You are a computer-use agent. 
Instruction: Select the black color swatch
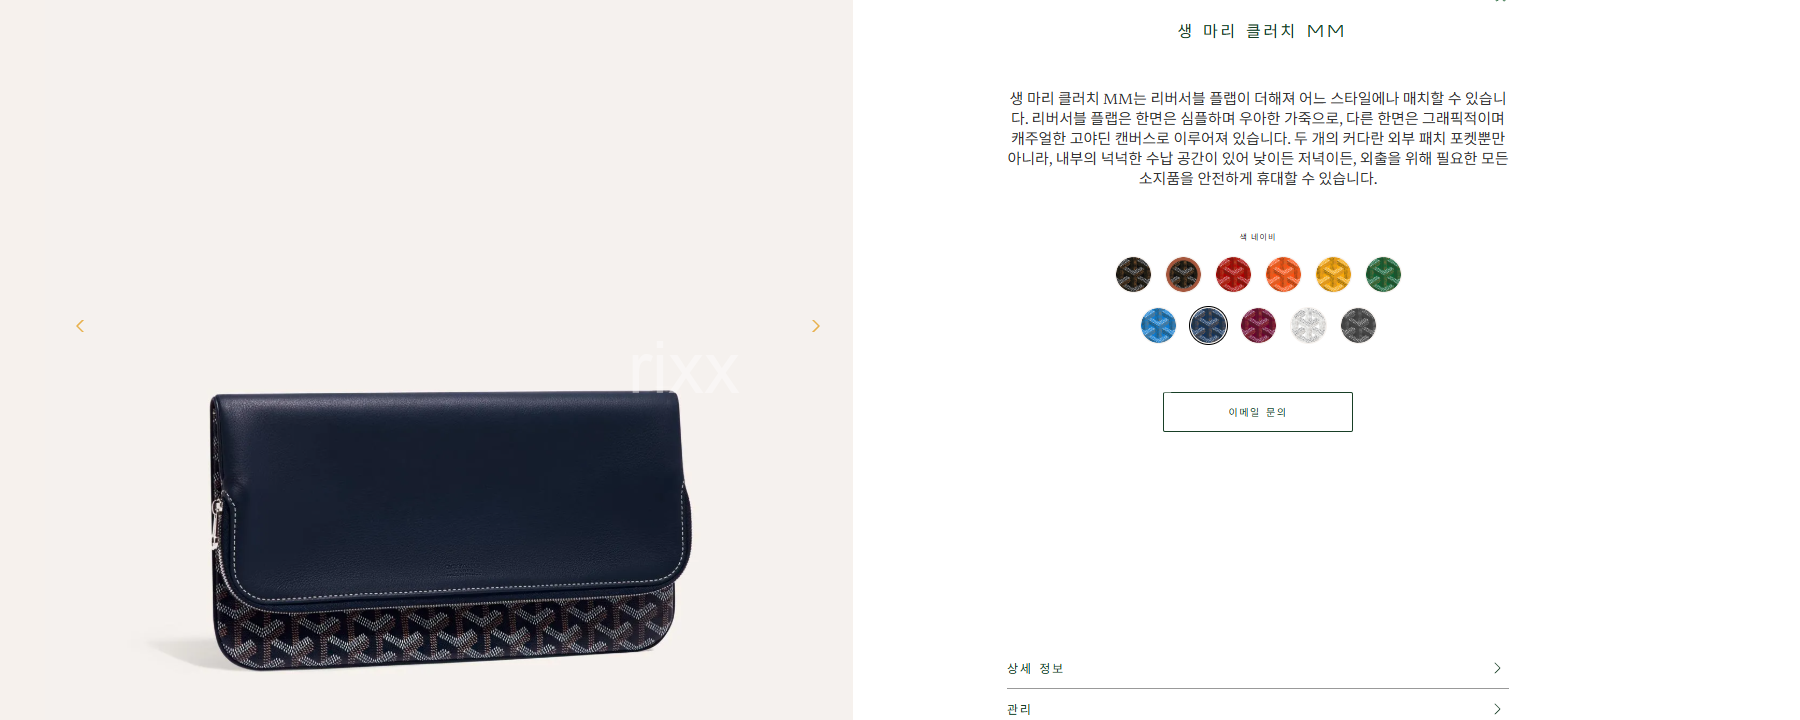tap(1133, 274)
